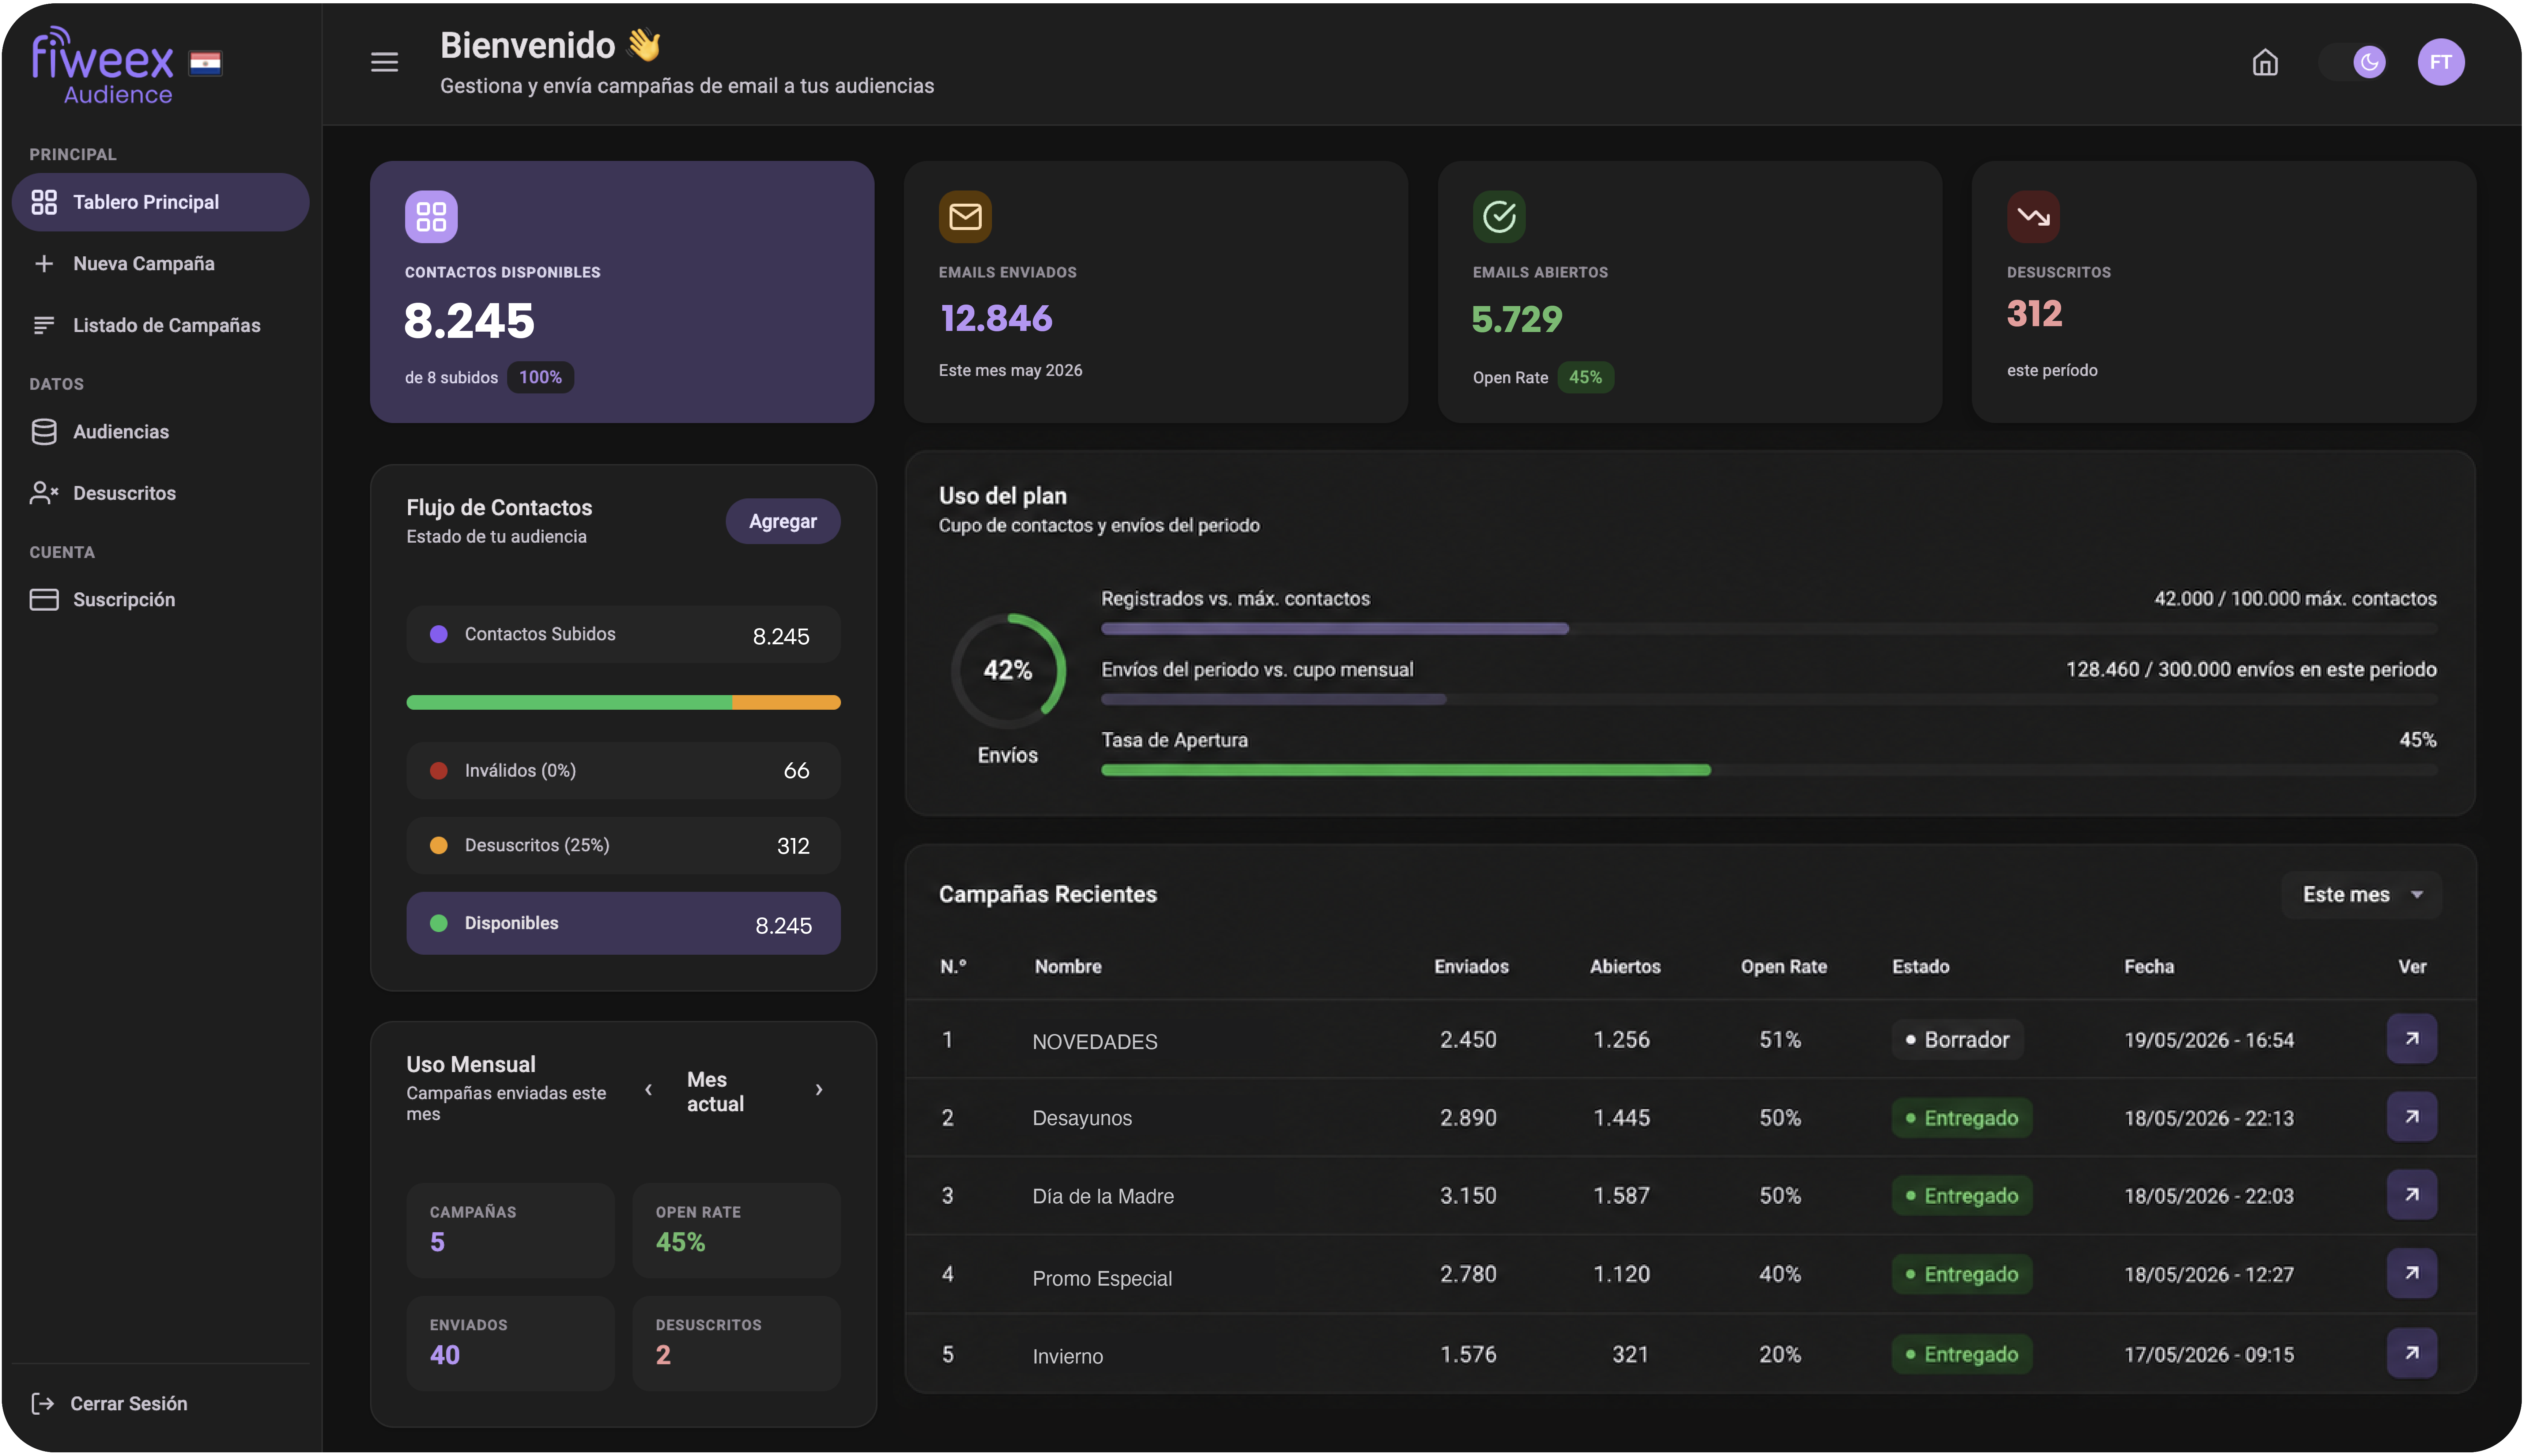The height and width of the screenshot is (1456, 2524).
Task: Click the Fiweex Audience logo
Action: click(x=102, y=66)
